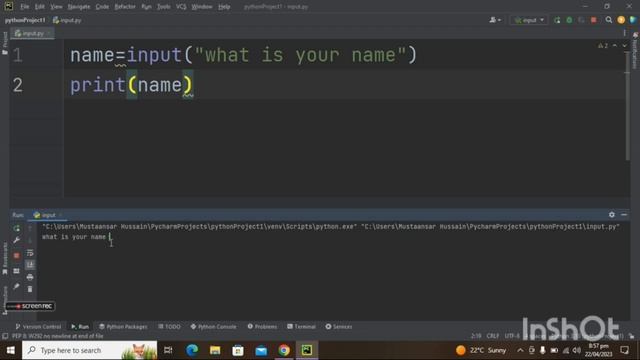Click UTF-8 encoding in status bar
The height and width of the screenshot is (360, 640).
pyautogui.click(x=512, y=336)
